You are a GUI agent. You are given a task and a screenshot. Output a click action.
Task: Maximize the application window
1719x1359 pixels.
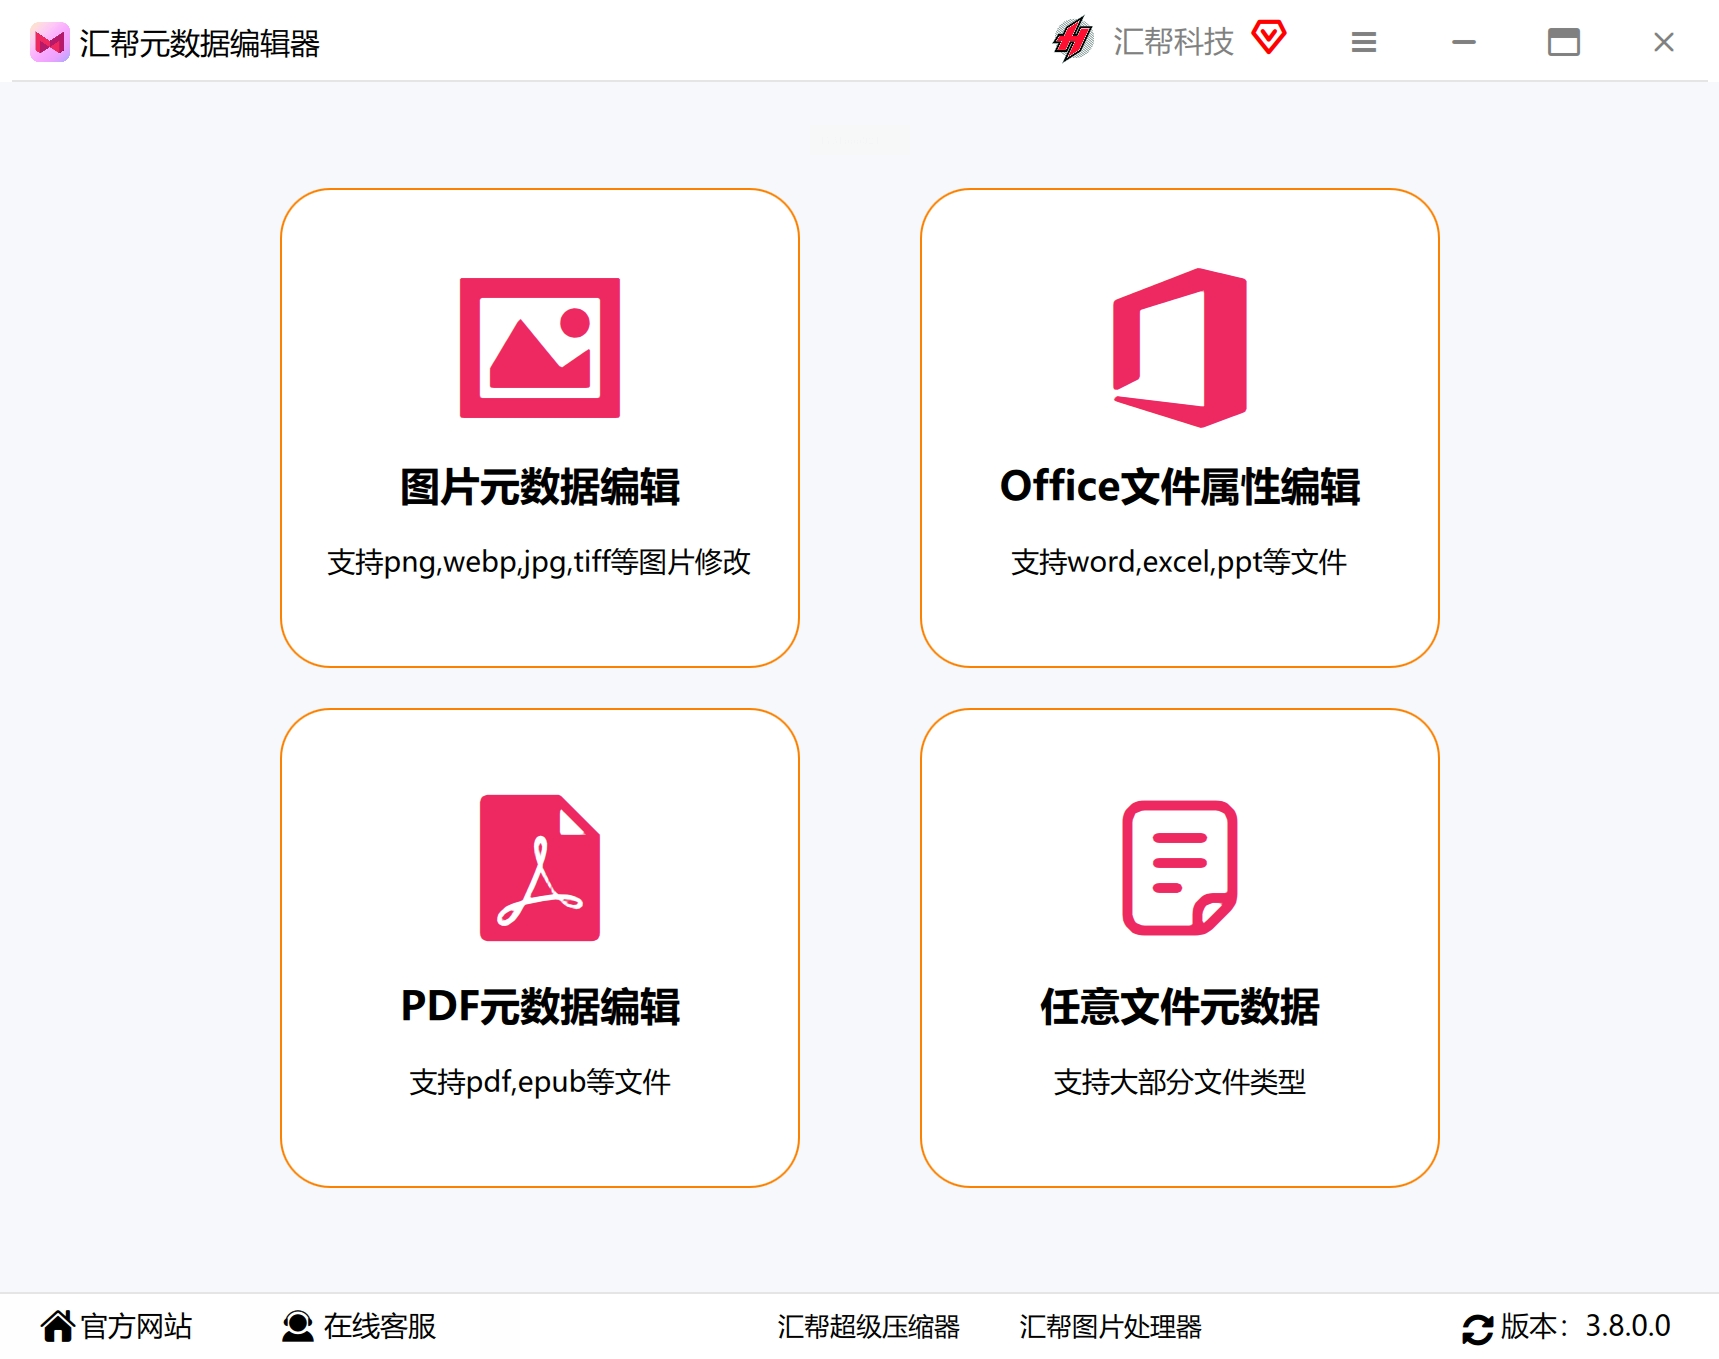pyautogui.click(x=1564, y=42)
